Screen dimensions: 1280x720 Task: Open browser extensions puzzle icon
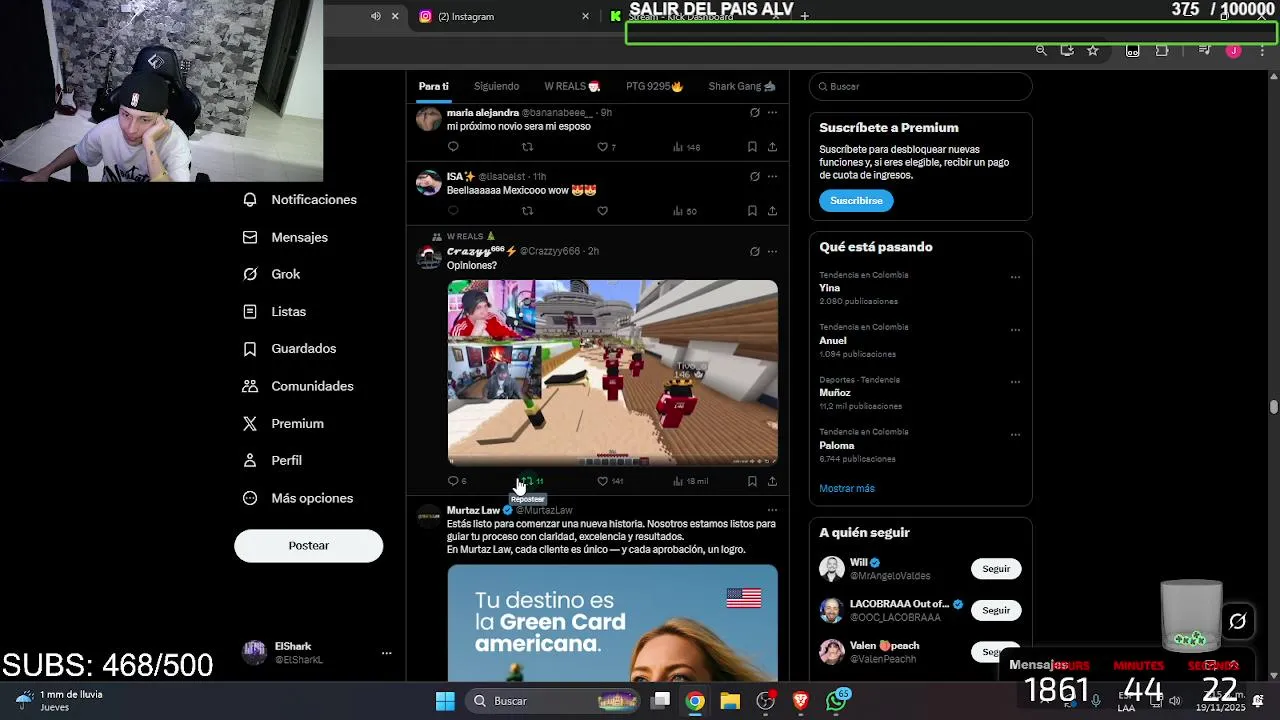(1162, 50)
